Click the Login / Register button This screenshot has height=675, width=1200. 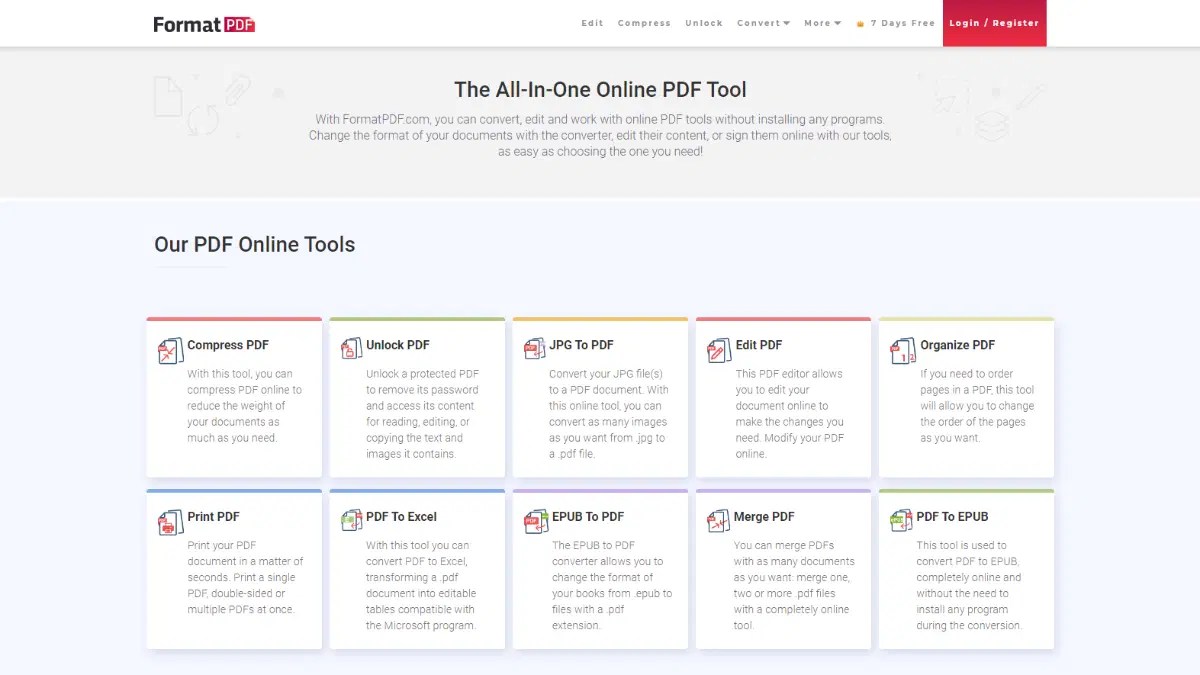(x=994, y=23)
